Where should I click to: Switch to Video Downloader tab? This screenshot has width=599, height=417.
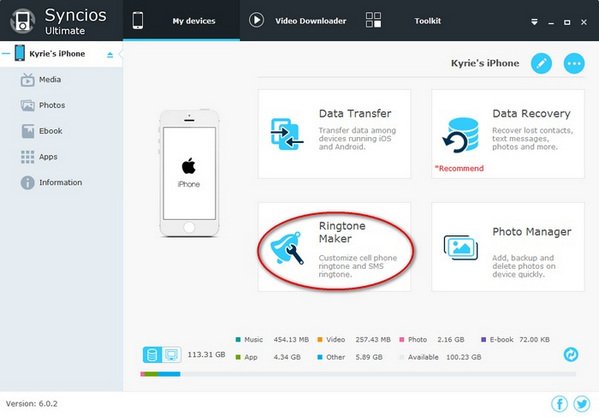(x=298, y=21)
